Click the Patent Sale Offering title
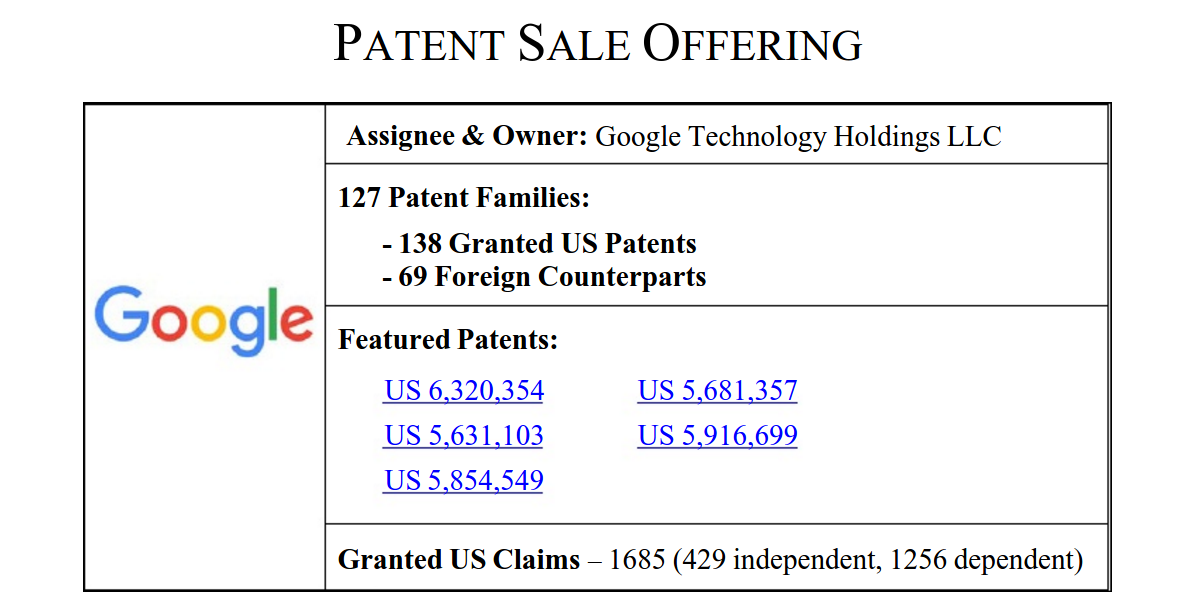 [x=598, y=45]
